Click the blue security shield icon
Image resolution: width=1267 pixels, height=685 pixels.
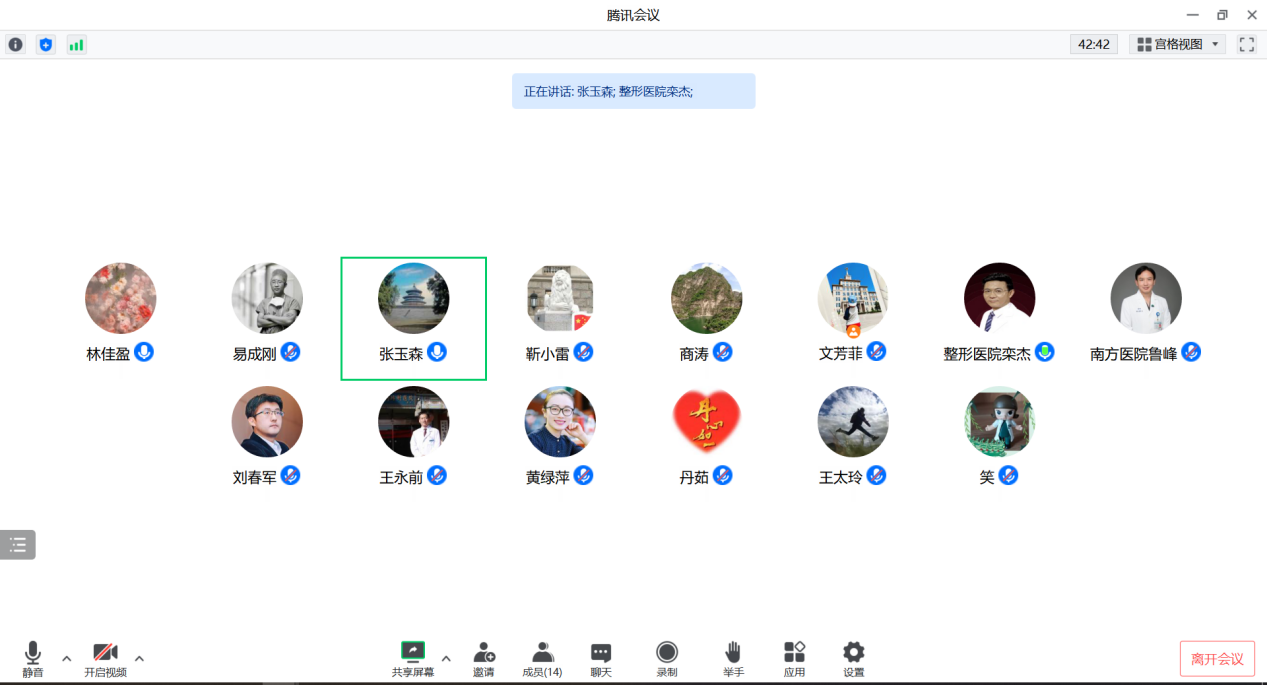click(x=45, y=45)
